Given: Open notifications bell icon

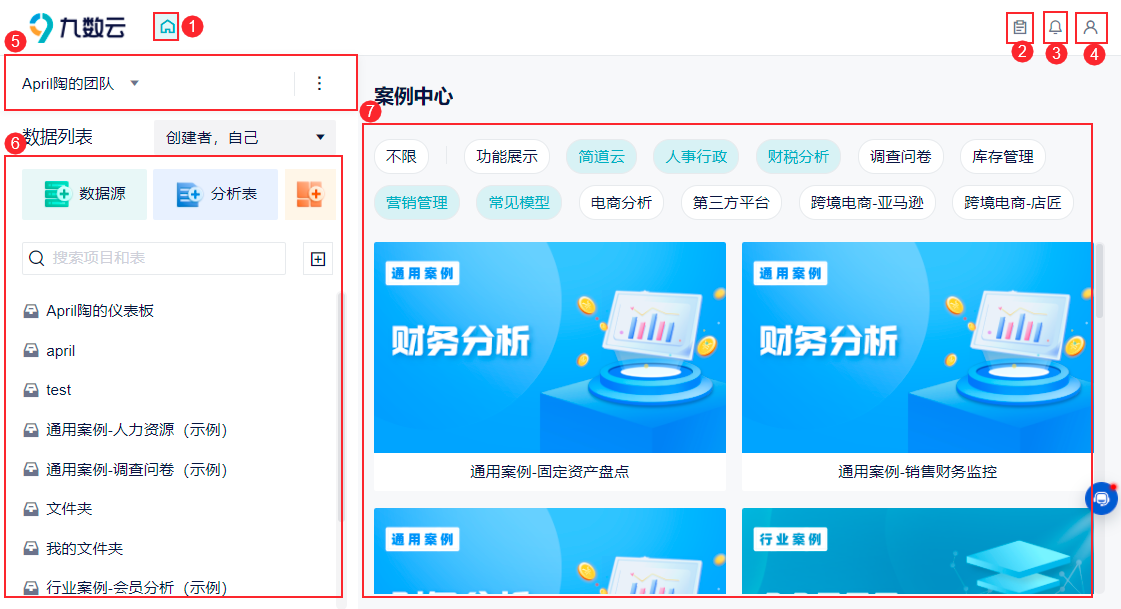Looking at the screenshot, I should (1055, 28).
